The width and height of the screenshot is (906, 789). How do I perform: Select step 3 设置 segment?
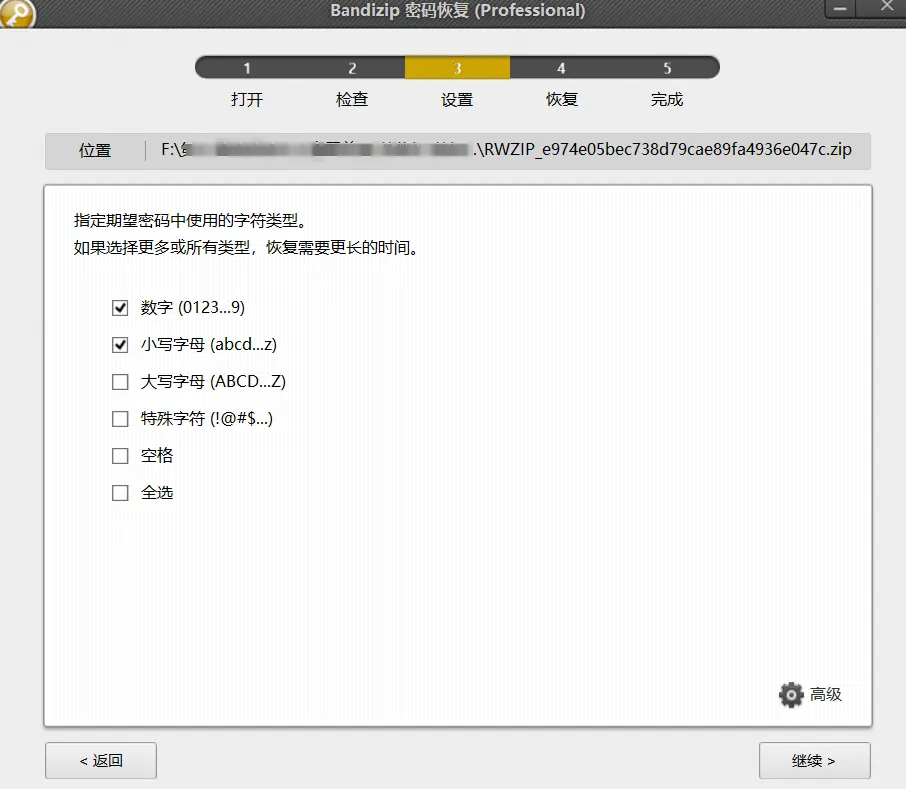[x=457, y=68]
